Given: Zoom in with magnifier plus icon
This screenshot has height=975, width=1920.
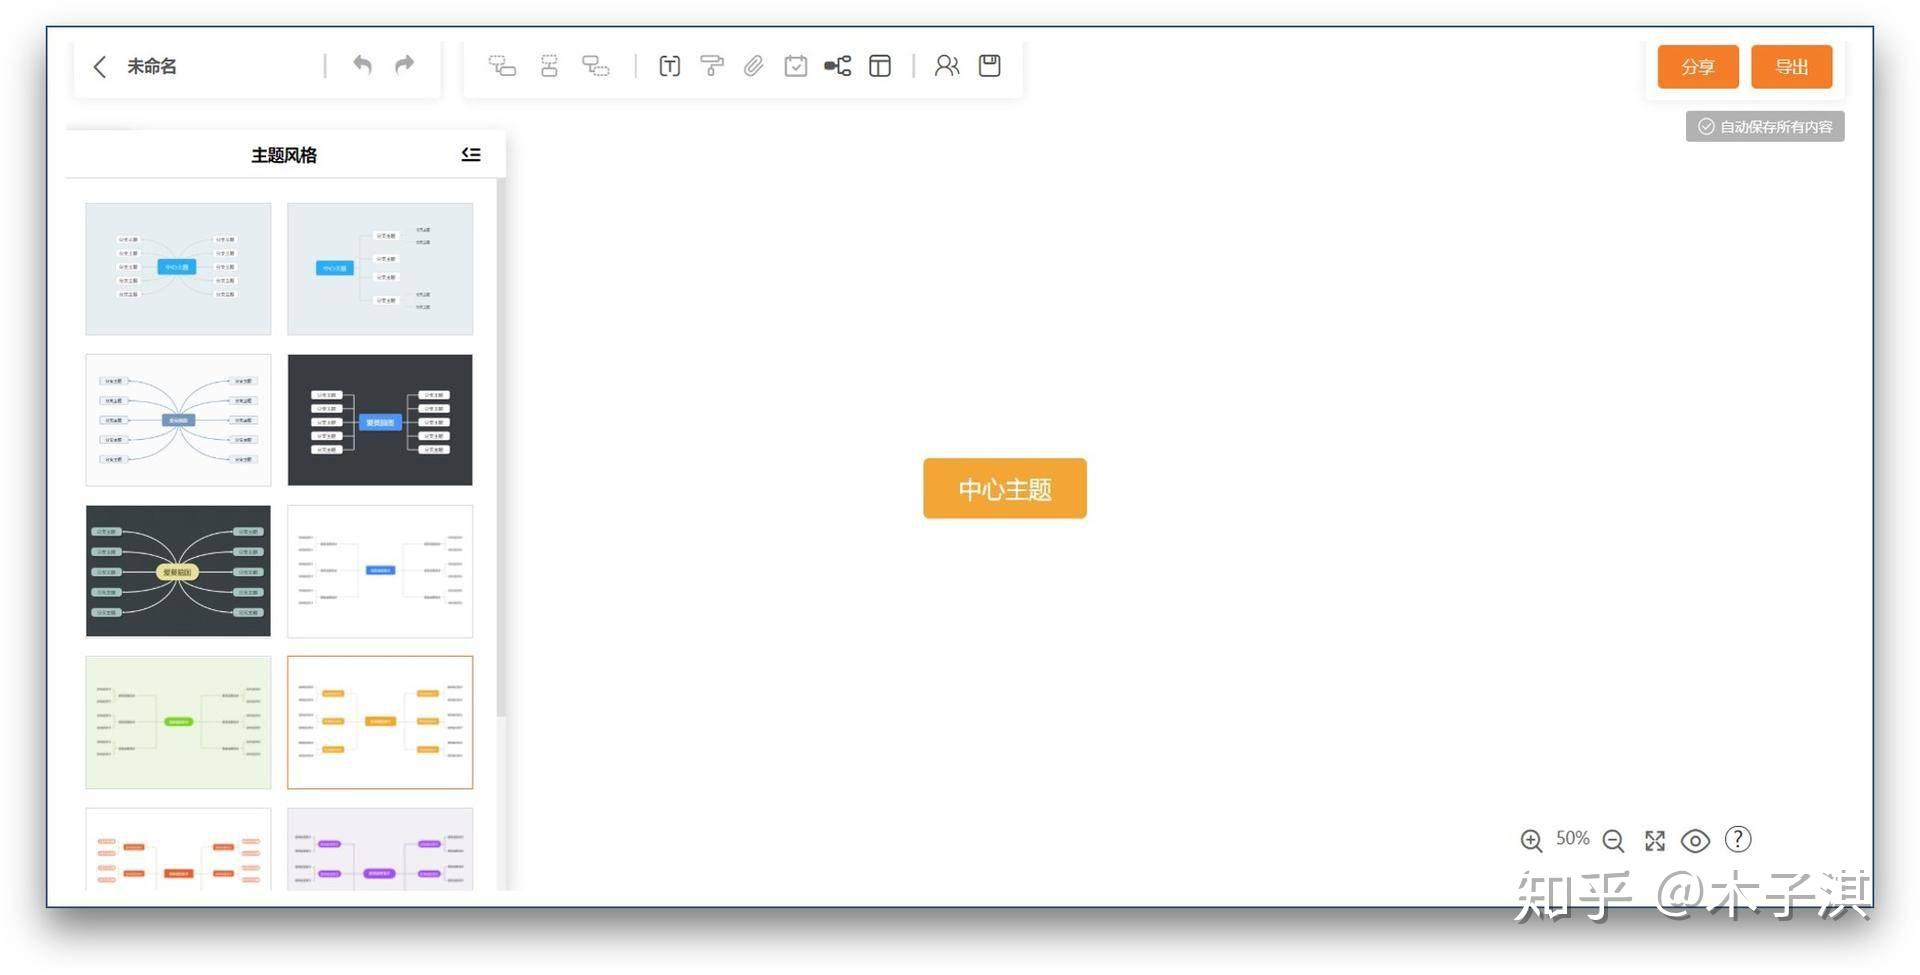Looking at the screenshot, I should click(x=1531, y=840).
